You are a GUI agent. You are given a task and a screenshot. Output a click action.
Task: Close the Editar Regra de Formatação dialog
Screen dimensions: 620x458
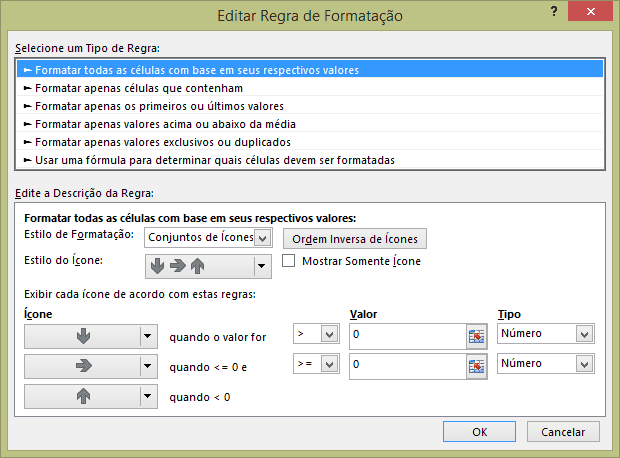click(591, 11)
